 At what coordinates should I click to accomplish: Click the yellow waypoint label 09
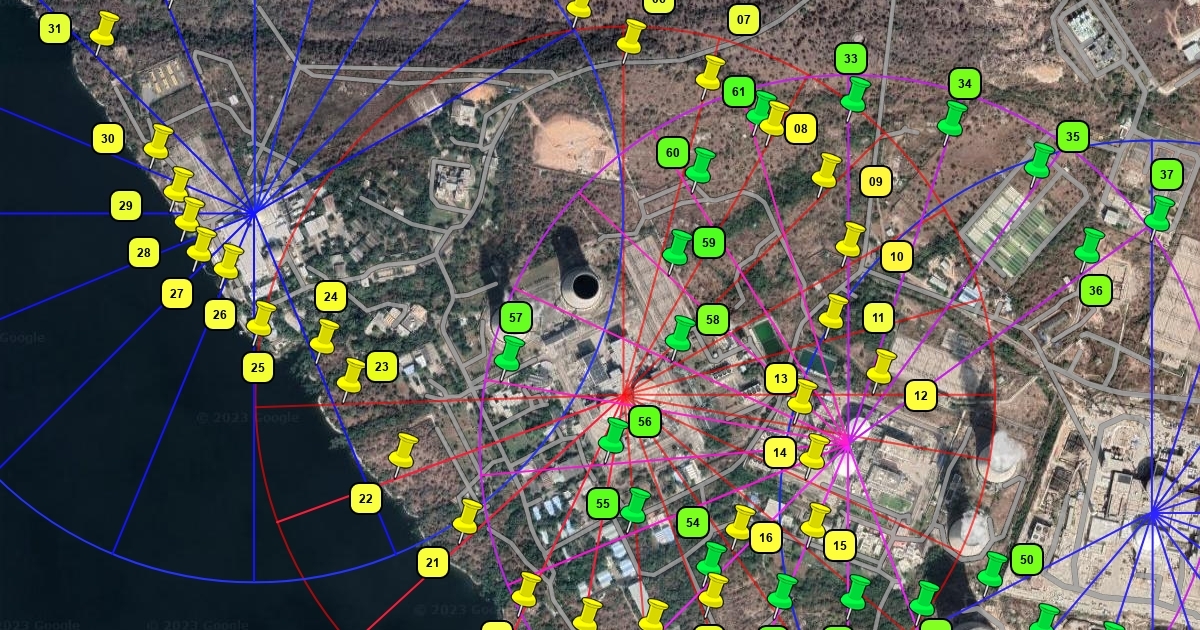point(876,181)
